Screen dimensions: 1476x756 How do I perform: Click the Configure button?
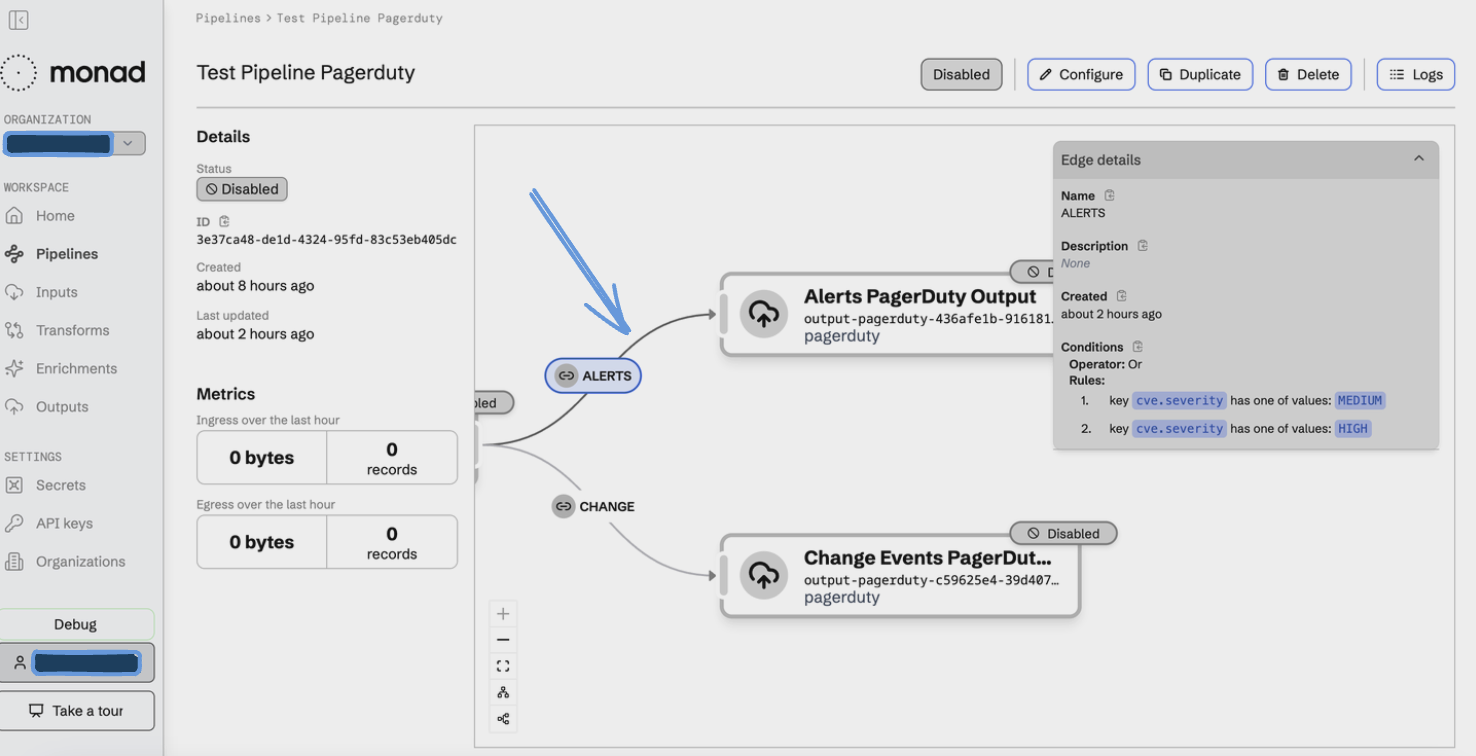(x=1080, y=74)
